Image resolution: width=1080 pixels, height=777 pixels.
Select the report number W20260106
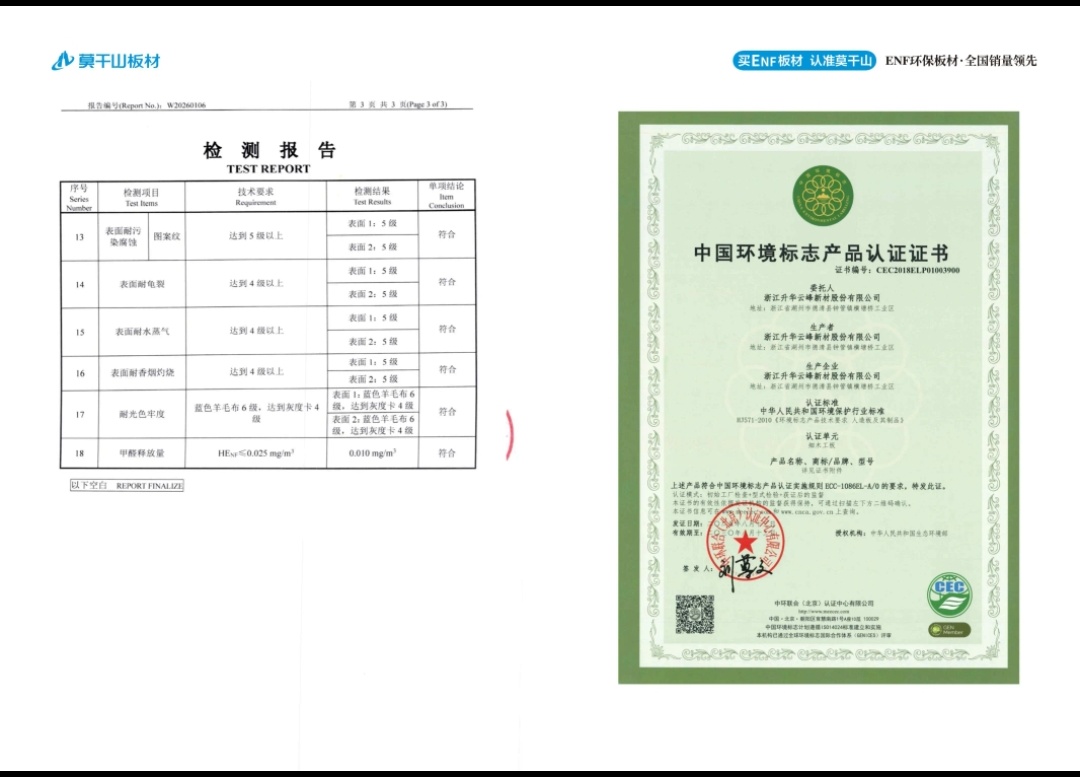[186, 105]
